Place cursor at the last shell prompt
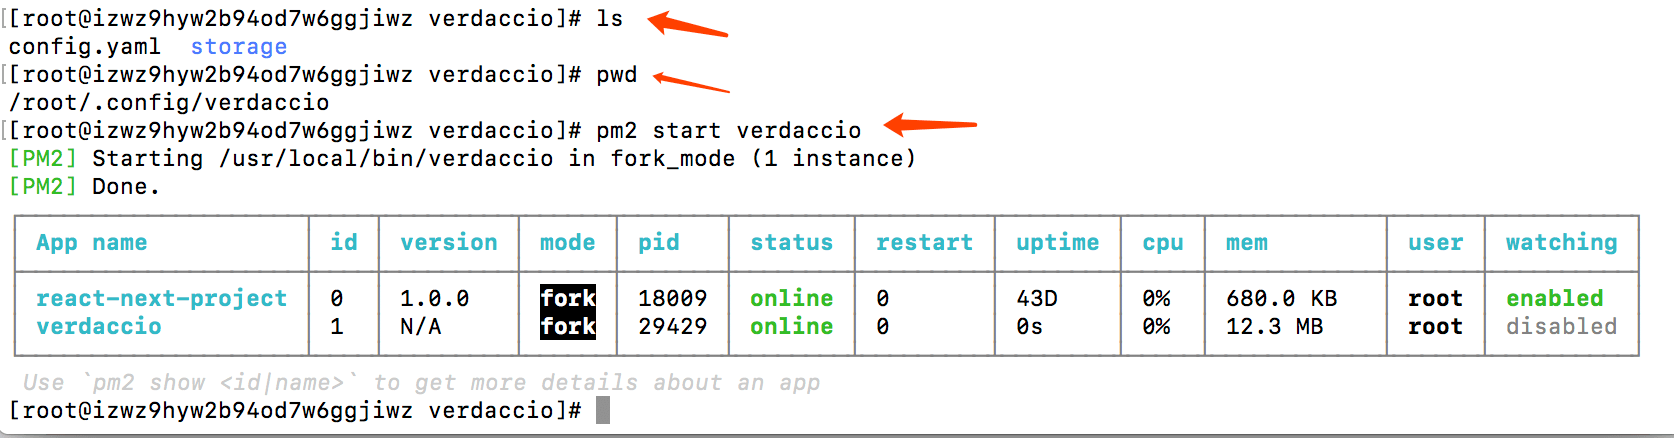The image size is (1674, 438). click(603, 411)
